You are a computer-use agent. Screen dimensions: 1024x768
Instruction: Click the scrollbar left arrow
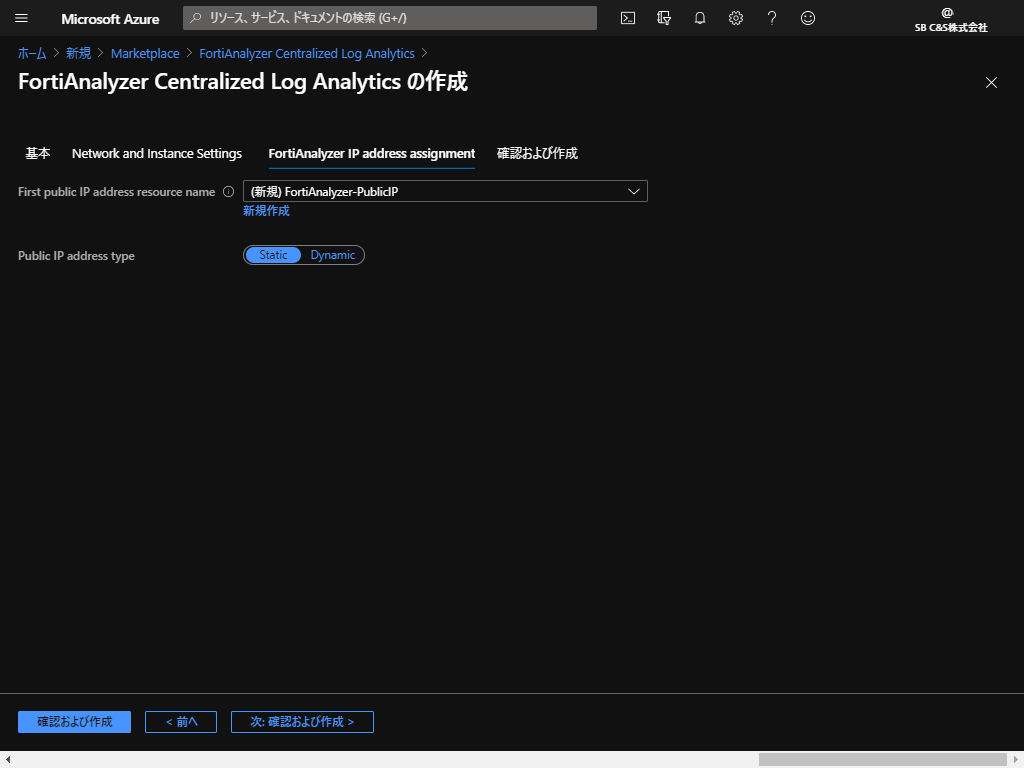point(8,760)
